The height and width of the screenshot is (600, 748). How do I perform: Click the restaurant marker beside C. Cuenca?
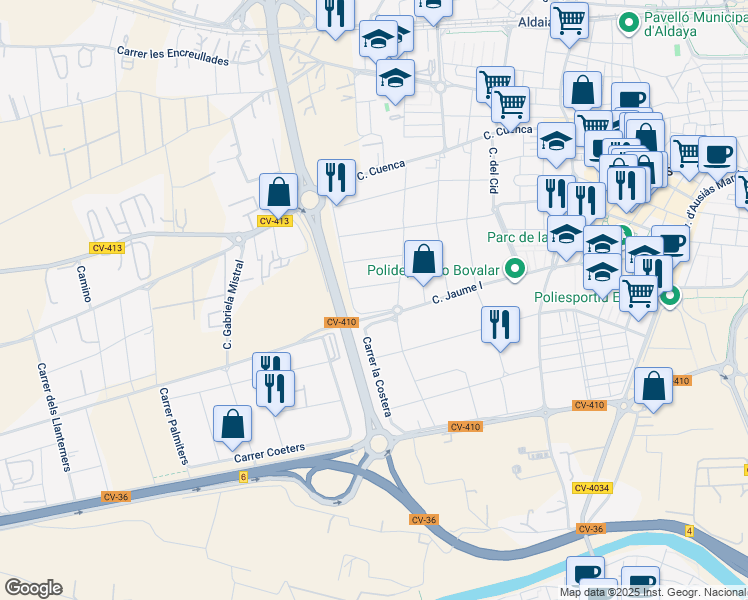pyautogui.click(x=336, y=178)
